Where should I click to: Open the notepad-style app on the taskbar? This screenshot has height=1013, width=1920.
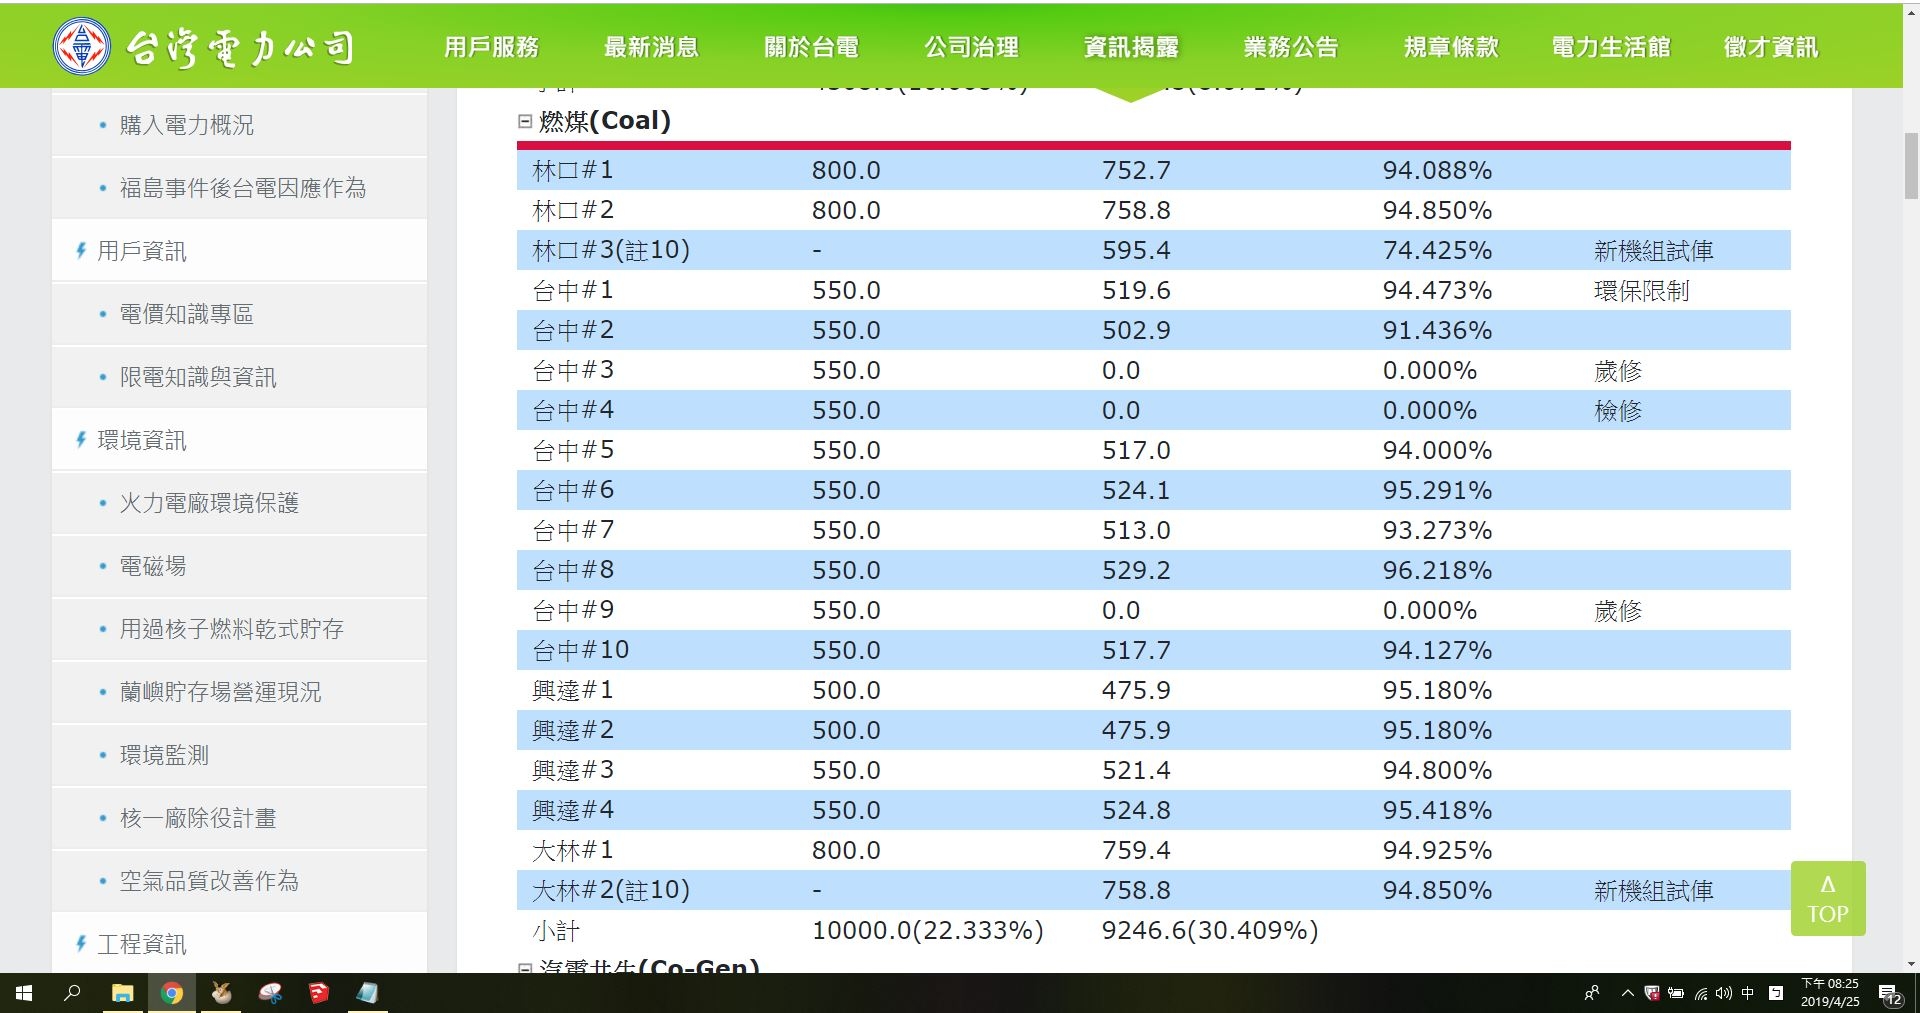368,993
